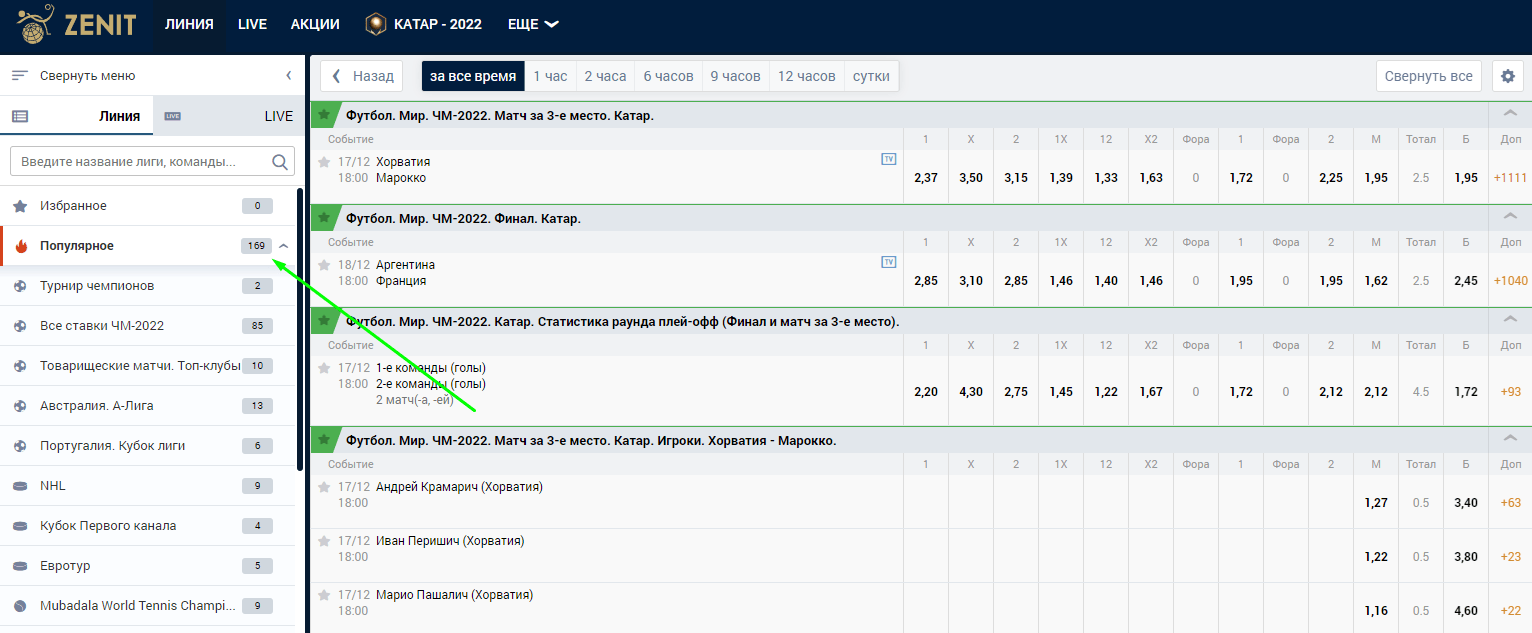Click the hamburger menu icon beside Свернуть меню
1532x633 pixels.
point(19,76)
